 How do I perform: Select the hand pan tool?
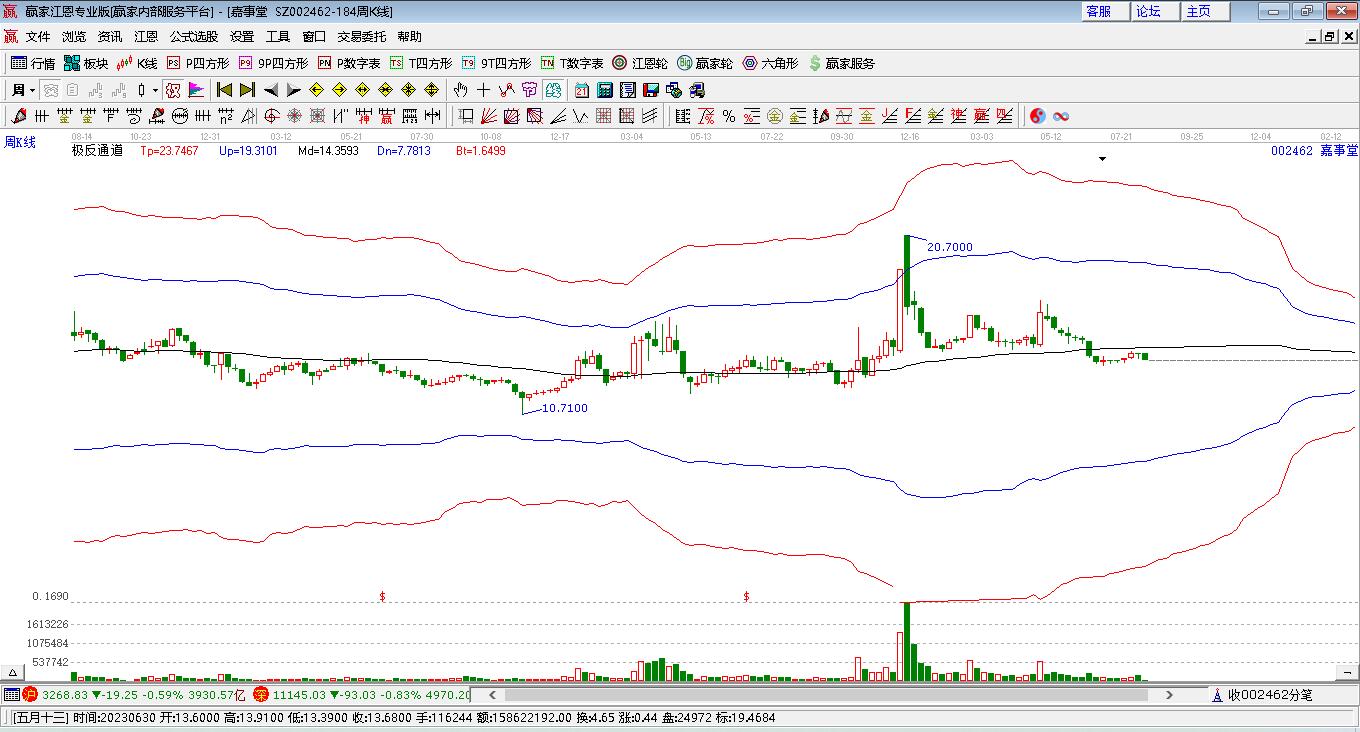pyautogui.click(x=462, y=90)
